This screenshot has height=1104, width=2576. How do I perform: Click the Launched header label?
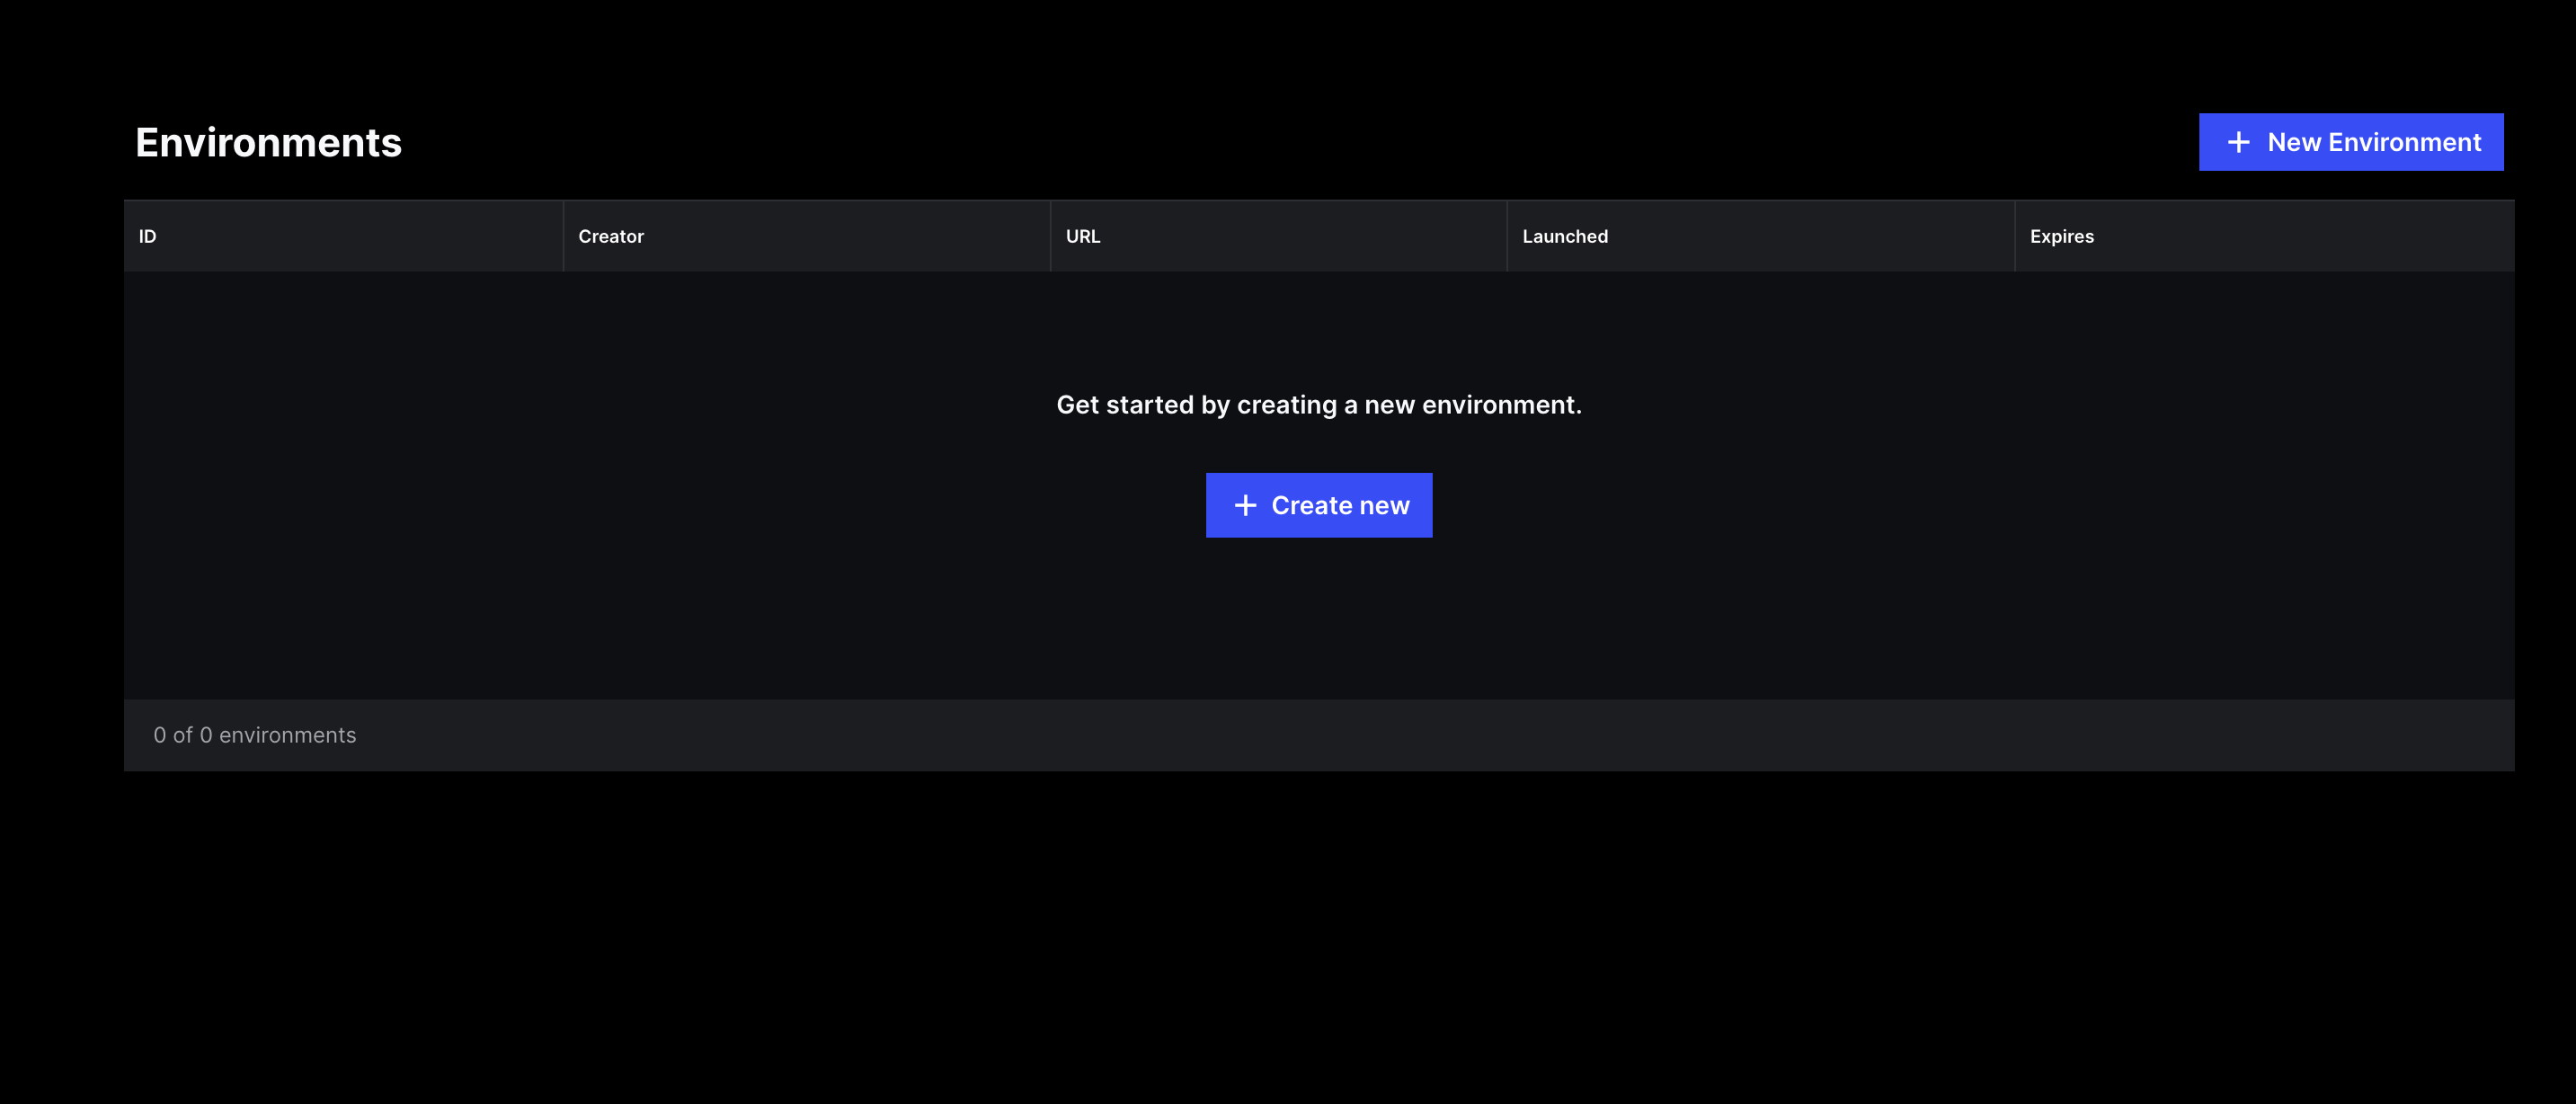1565,236
